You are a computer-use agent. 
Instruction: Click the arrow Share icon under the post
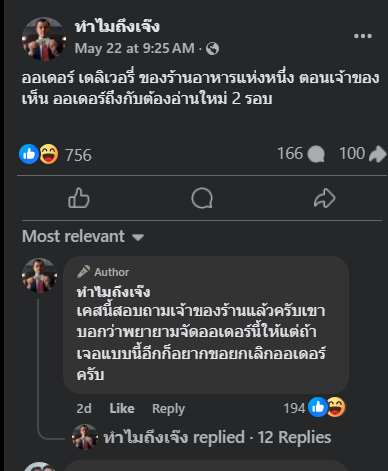[324, 198]
